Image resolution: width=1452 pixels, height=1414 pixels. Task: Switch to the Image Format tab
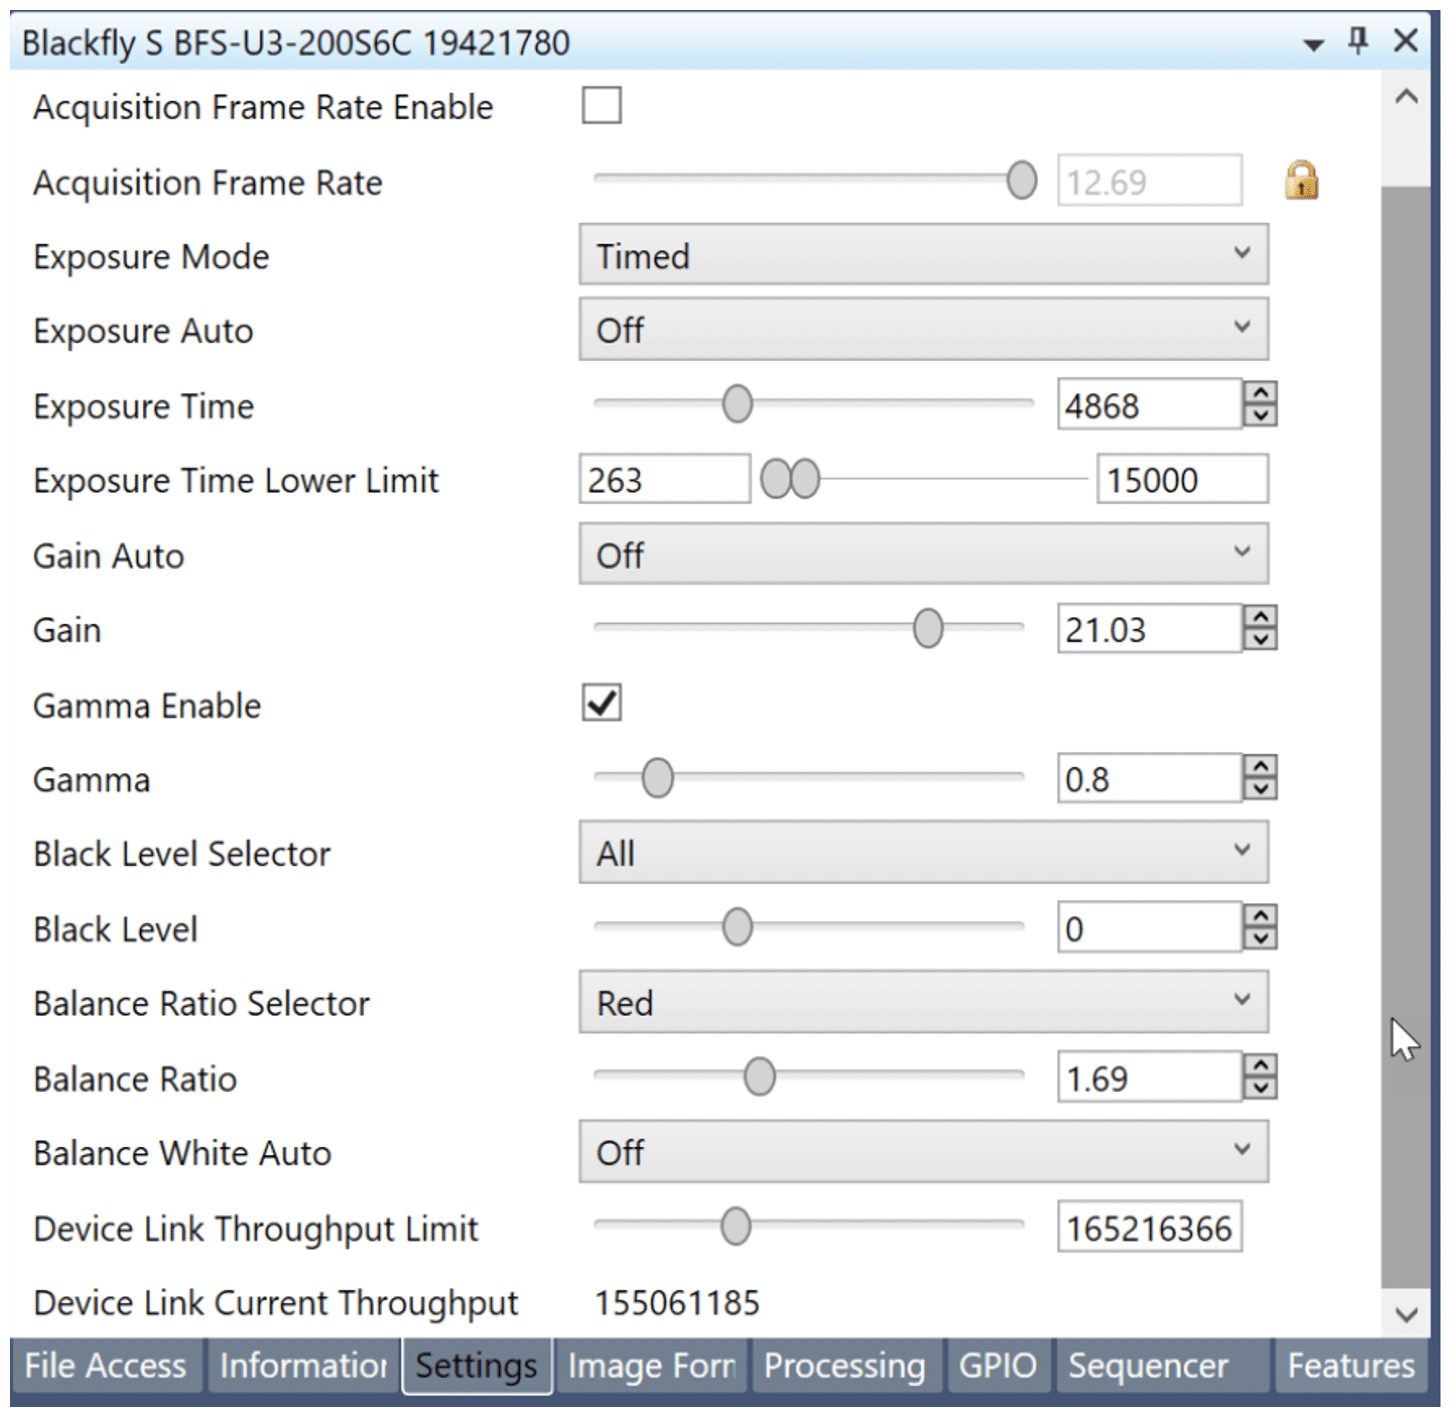point(652,1366)
